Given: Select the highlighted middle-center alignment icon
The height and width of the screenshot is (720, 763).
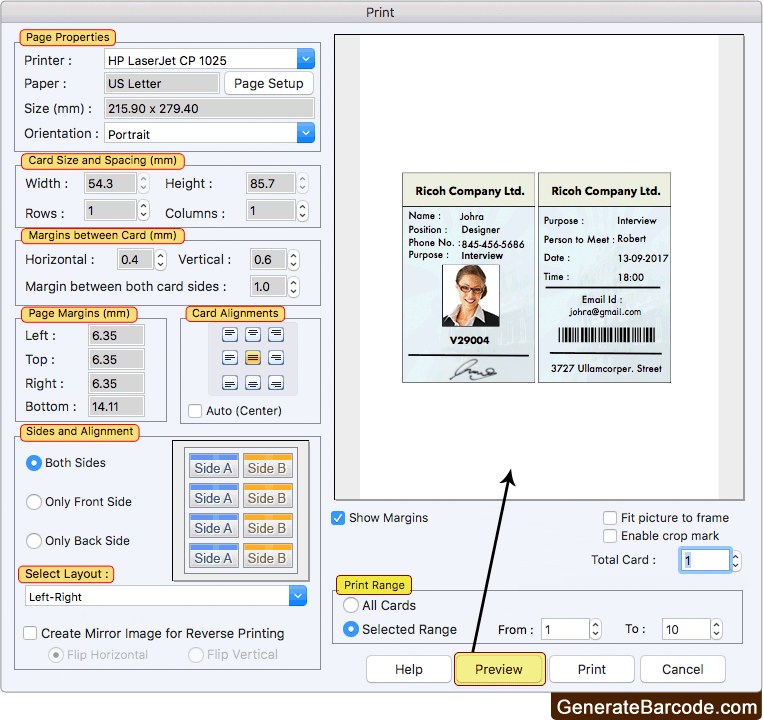Looking at the screenshot, I should point(253,358).
